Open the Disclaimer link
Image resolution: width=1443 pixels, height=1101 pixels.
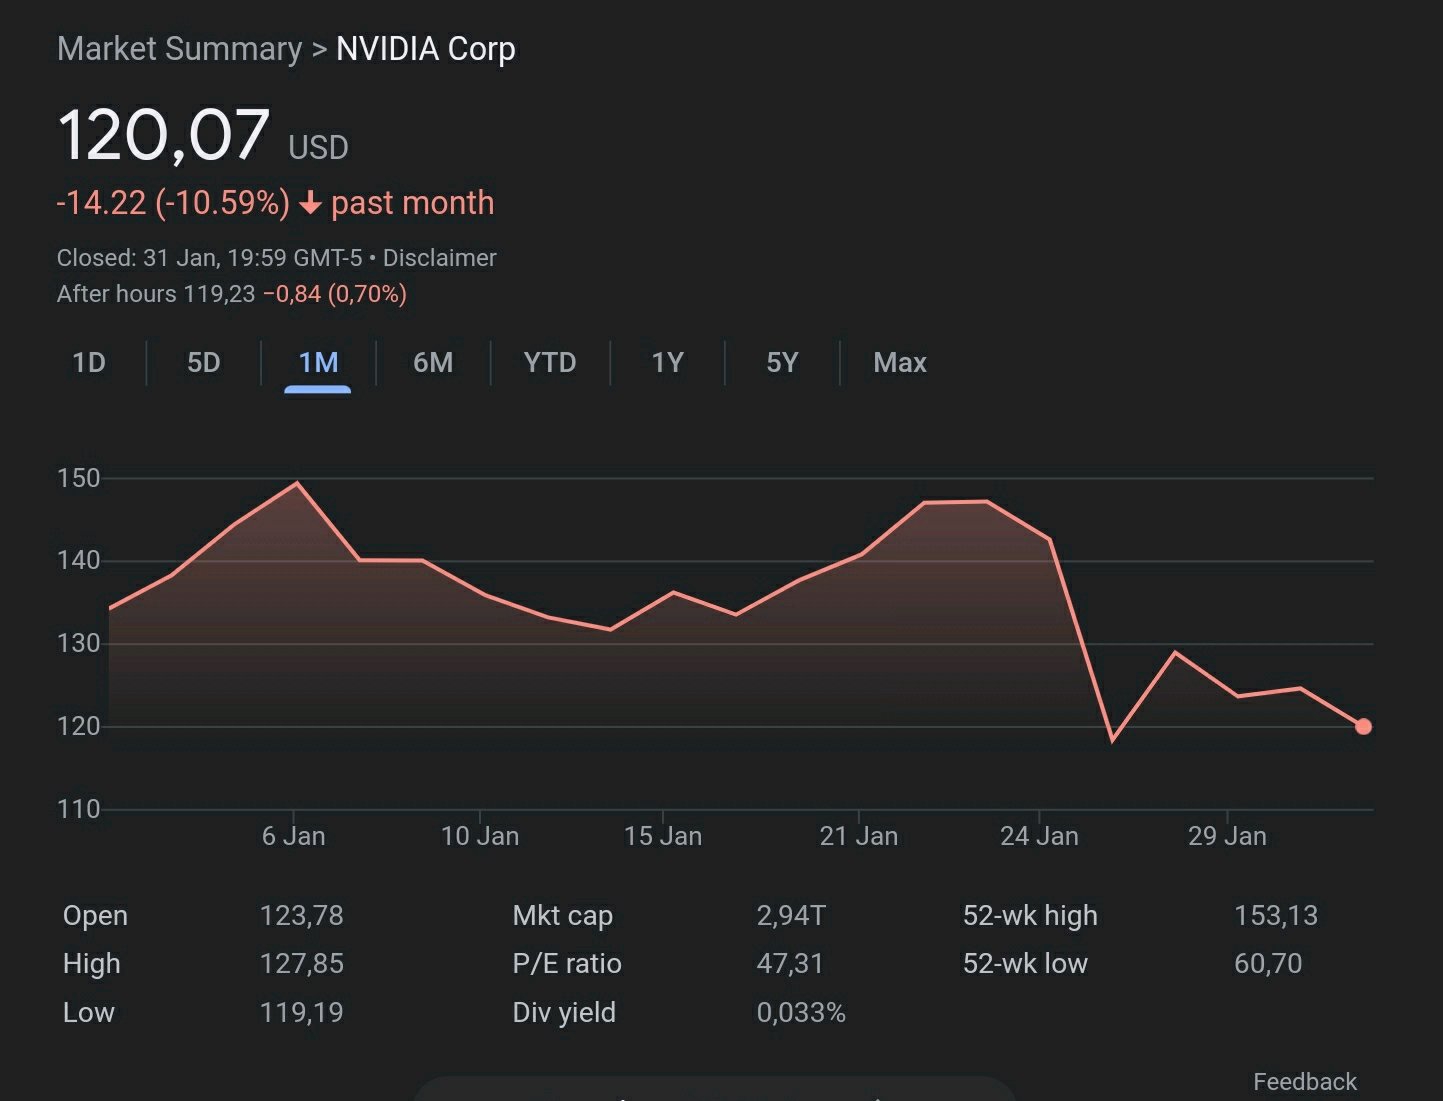point(440,258)
